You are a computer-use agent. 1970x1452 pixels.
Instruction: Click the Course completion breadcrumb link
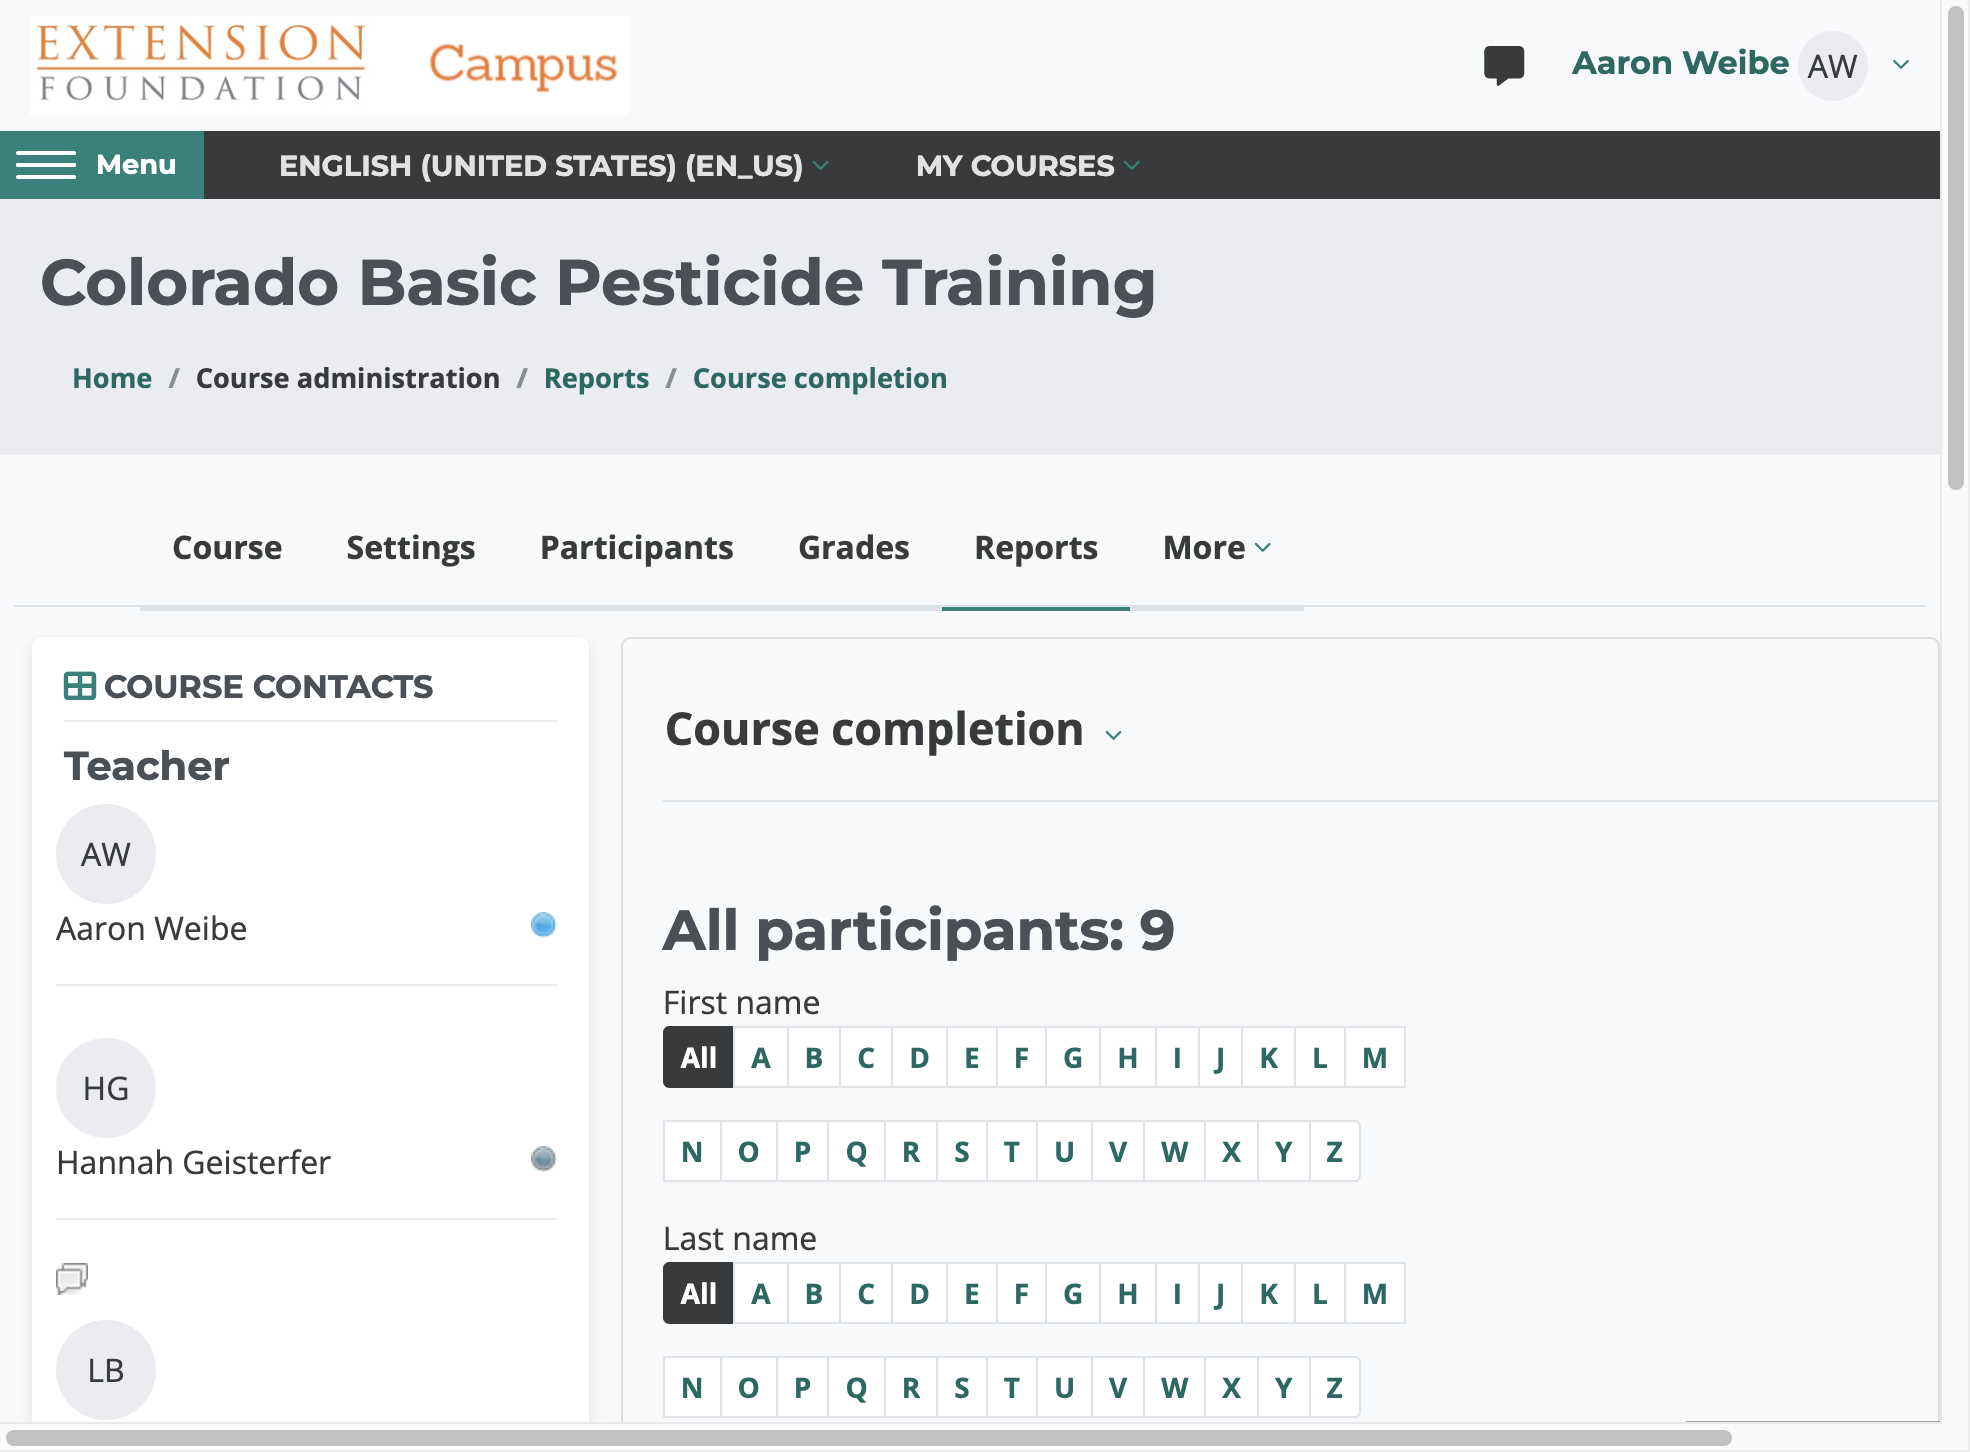tap(820, 378)
